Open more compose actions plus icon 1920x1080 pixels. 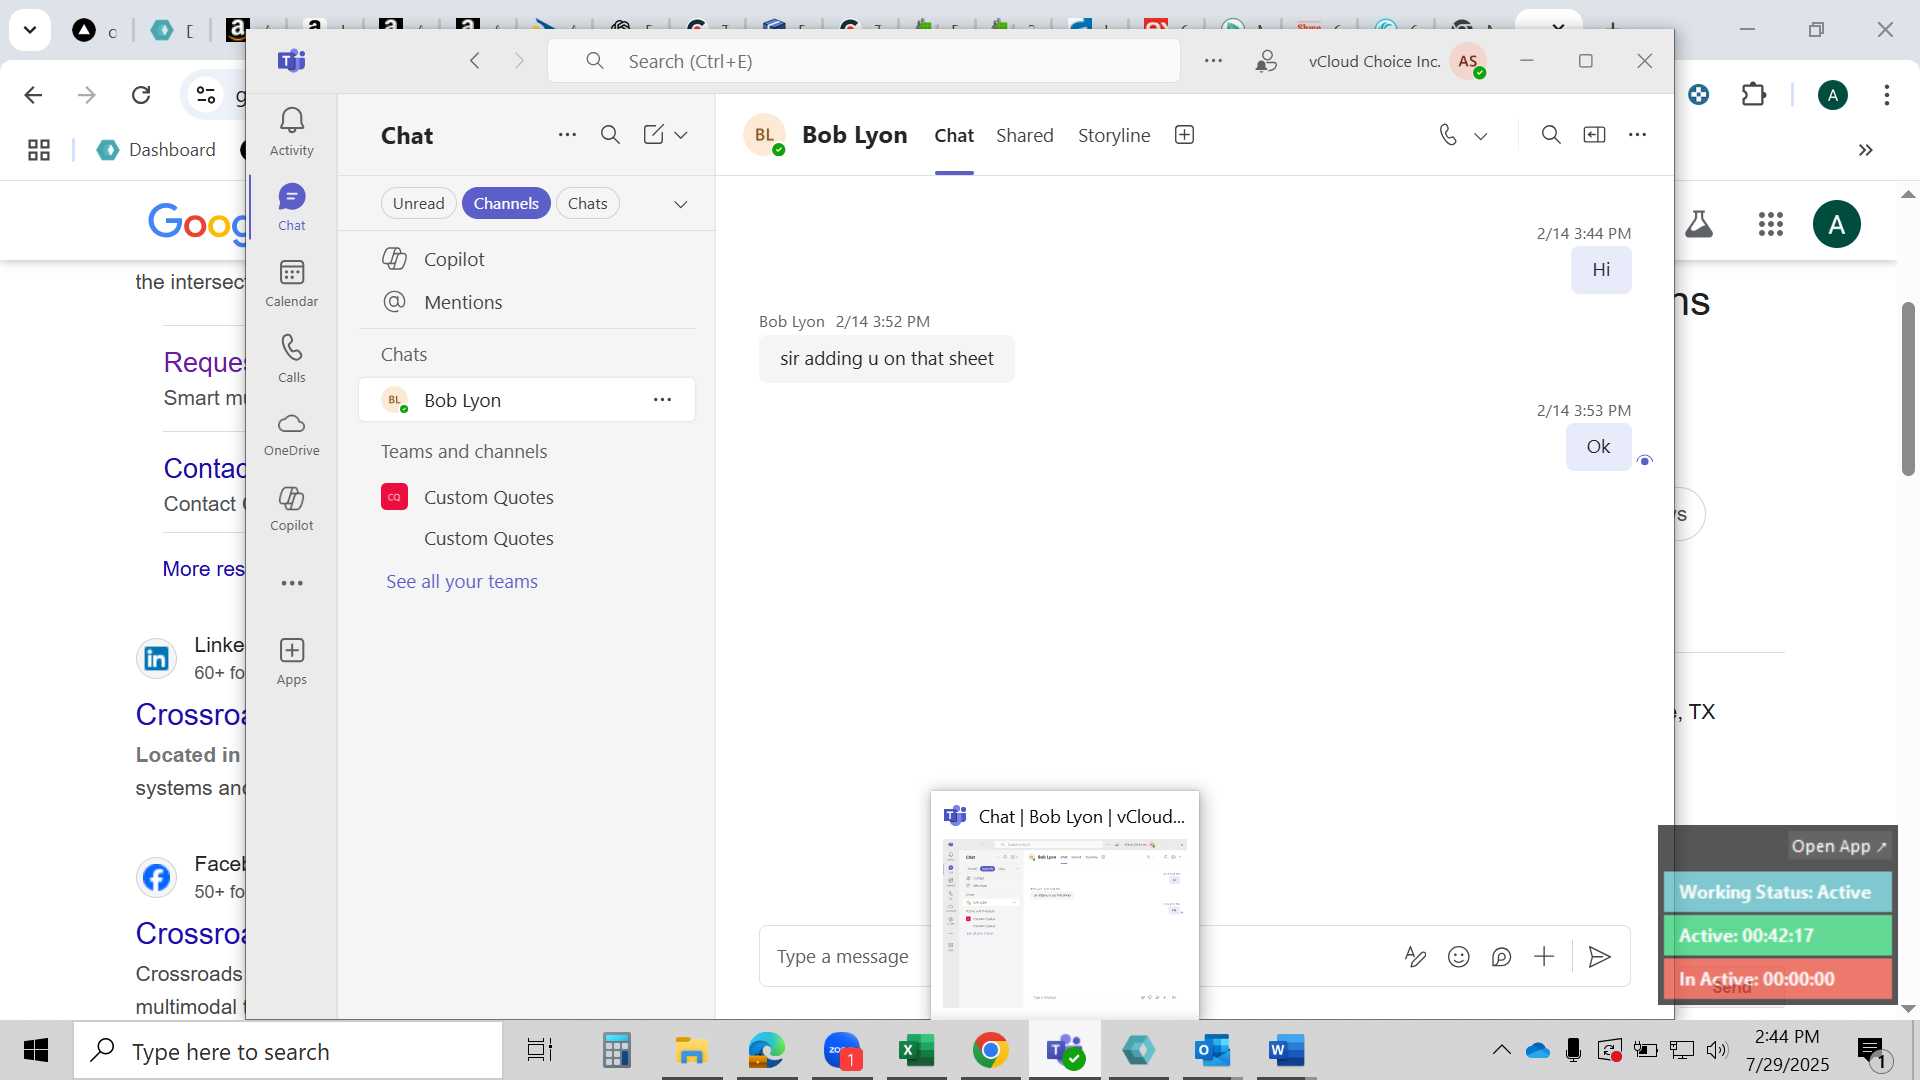[1544, 957]
